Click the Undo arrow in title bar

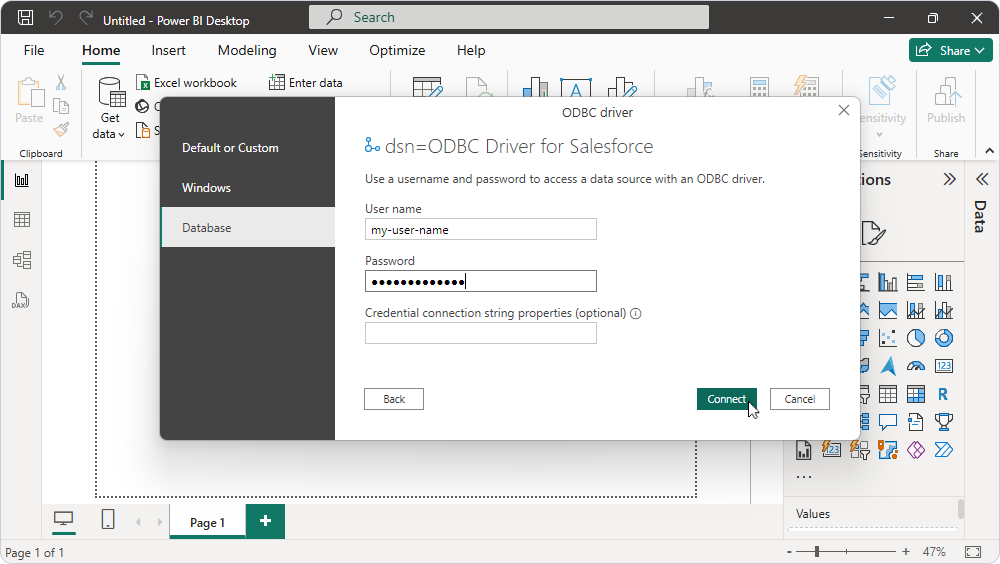tap(56, 18)
